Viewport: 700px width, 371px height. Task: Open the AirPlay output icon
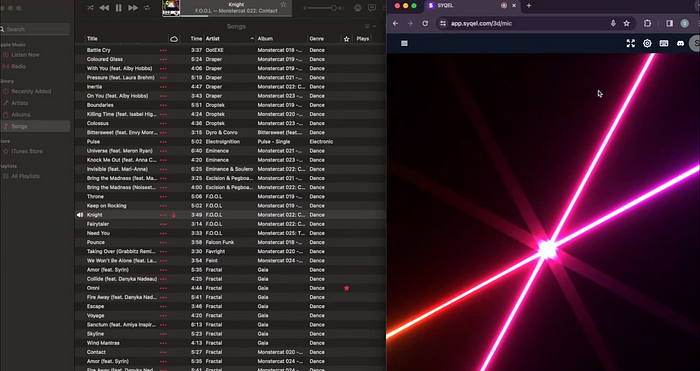(x=358, y=8)
